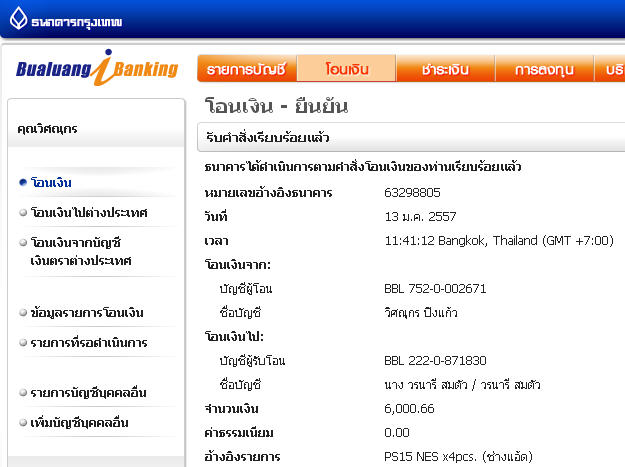625x467 pixels.
Task: Click the amount 6,000.66
Action: coord(409,409)
